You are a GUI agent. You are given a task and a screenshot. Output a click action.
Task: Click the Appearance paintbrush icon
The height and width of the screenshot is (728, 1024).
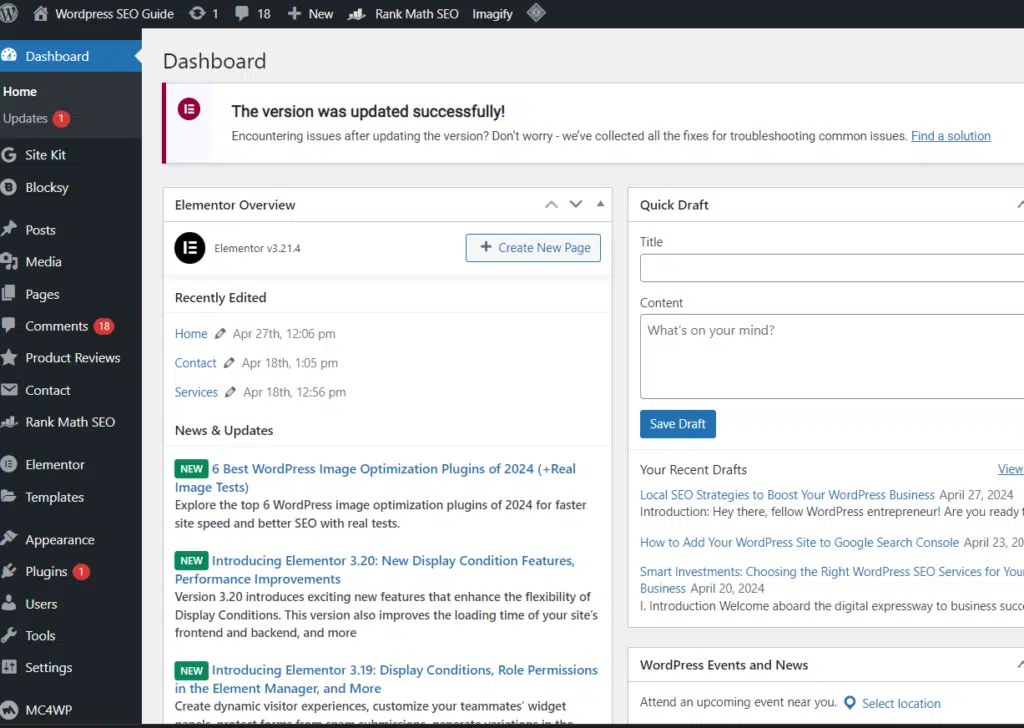[9, 539]
